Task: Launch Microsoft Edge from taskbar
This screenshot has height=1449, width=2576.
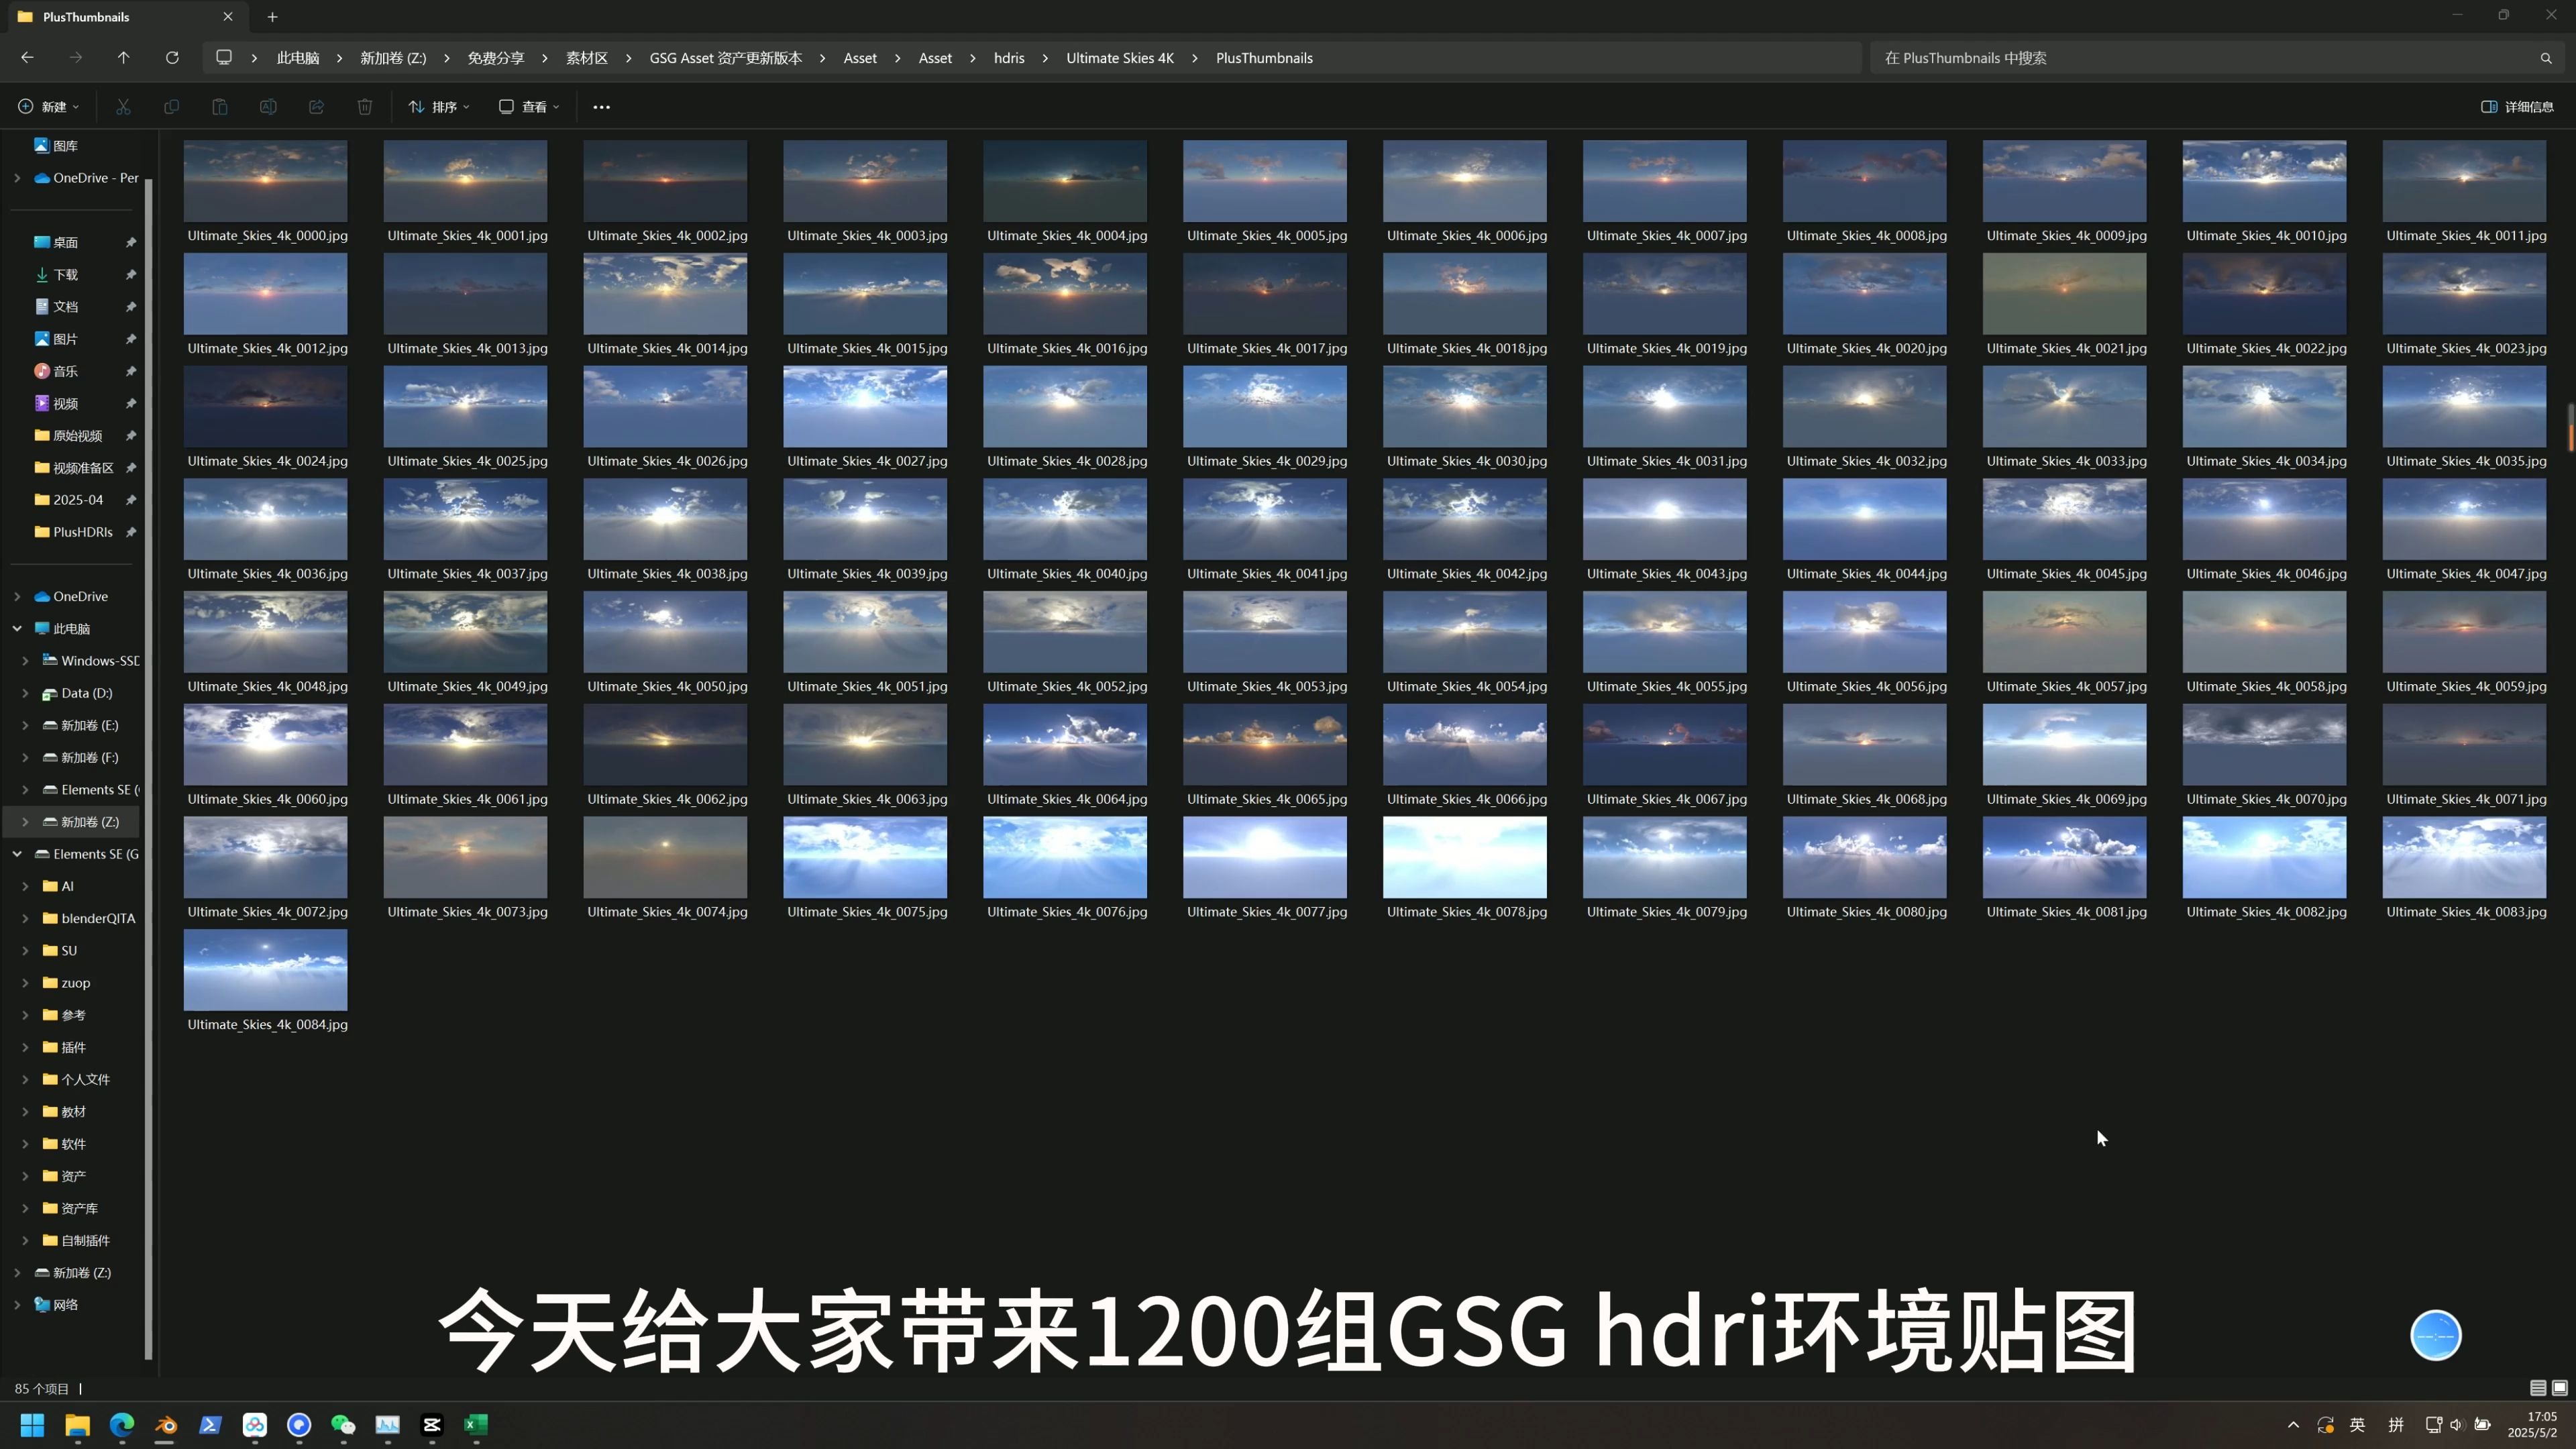Action: 122,1425
